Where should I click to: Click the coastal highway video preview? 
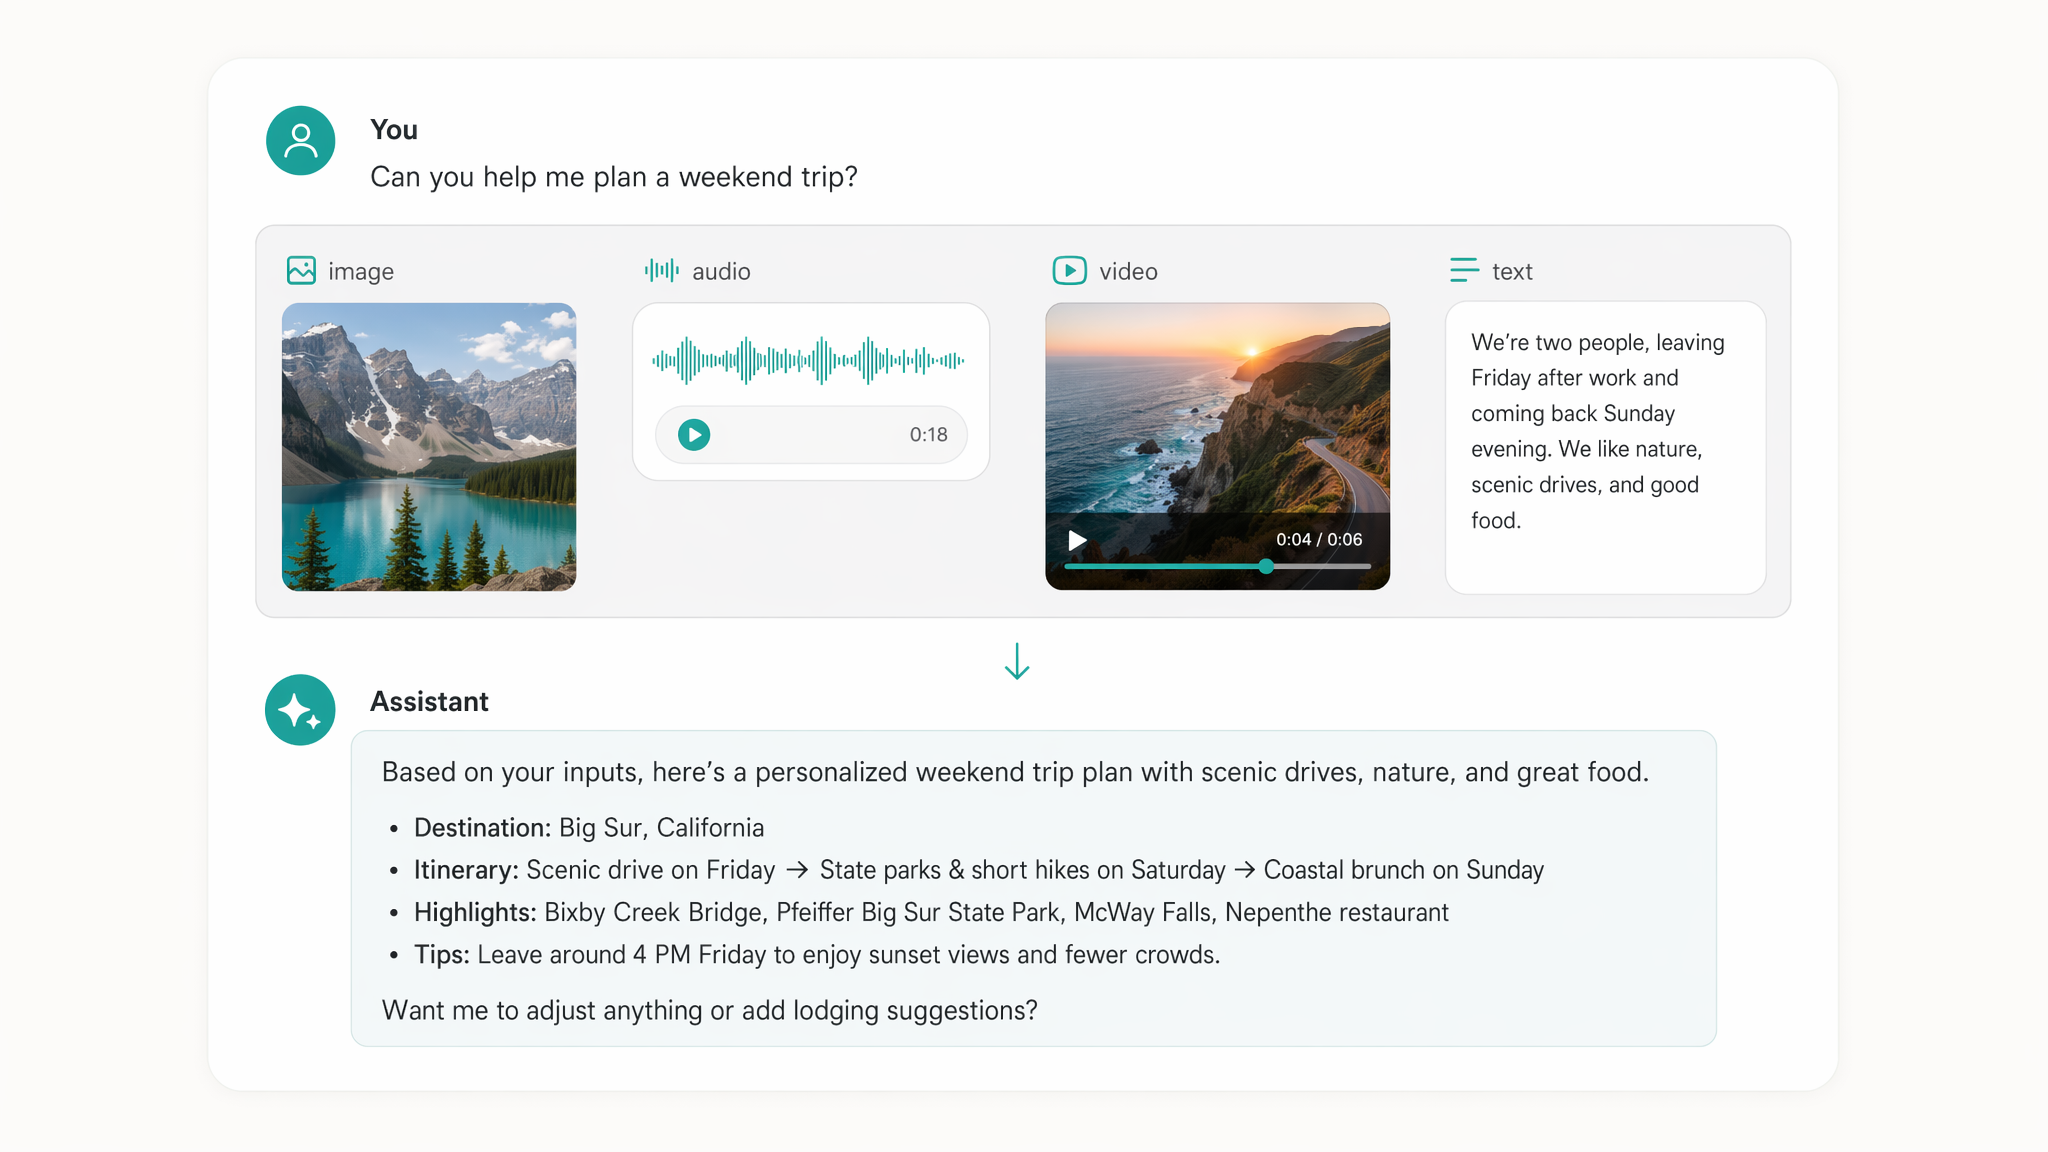coord(1217,446)
